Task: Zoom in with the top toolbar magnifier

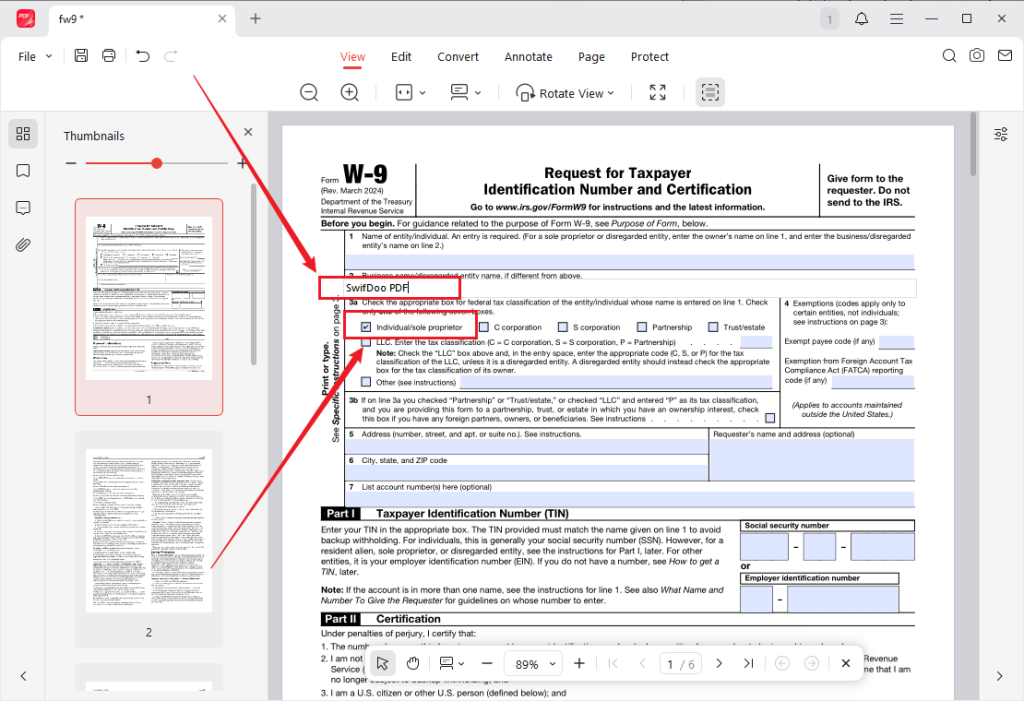Action: pos(350,92)
